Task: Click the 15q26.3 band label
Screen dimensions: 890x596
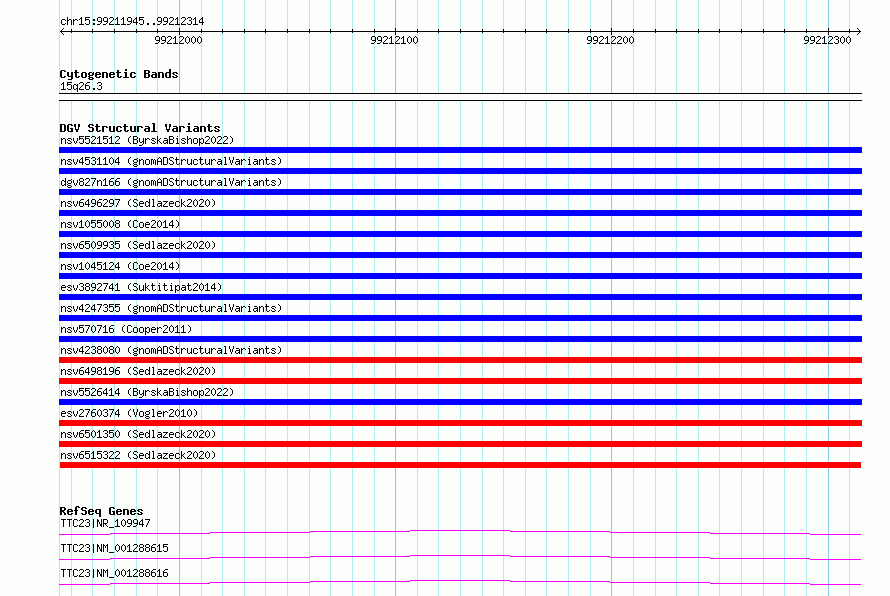Action: (x=81, y=86)
